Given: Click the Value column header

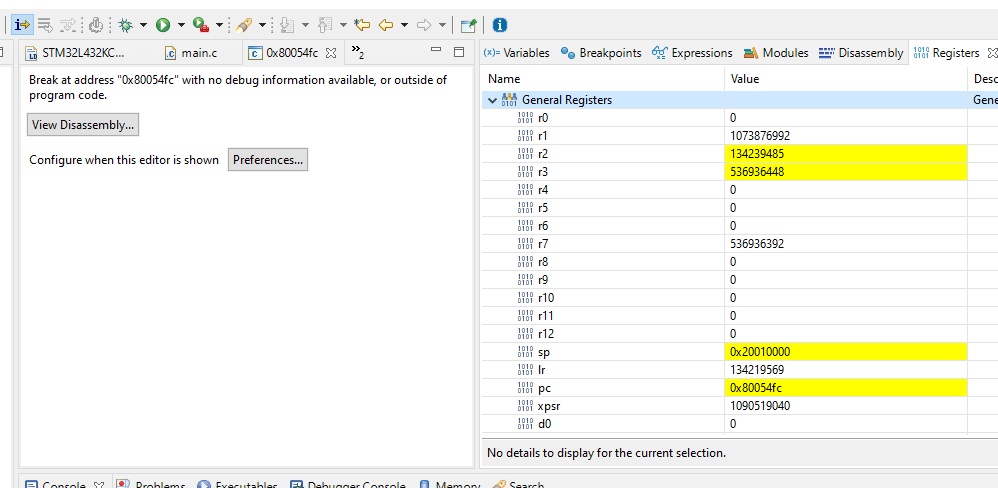Looking at the screenshot, I should tap(845, 79).
